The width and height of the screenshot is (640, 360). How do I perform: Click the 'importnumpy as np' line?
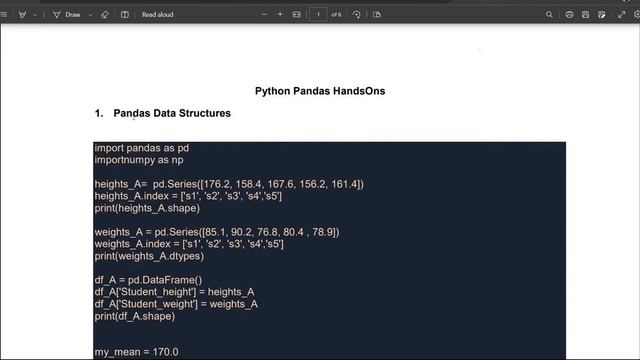[x=139, y=160]
